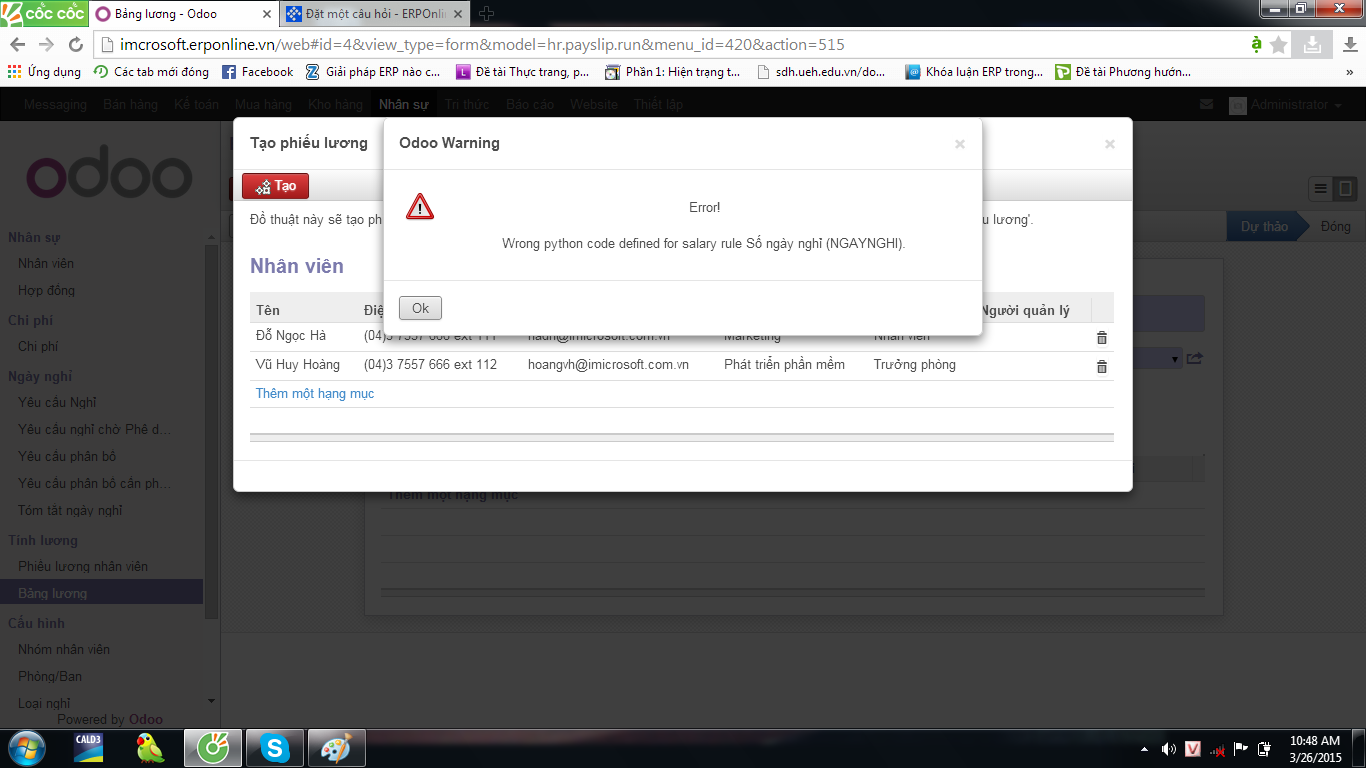Open the Messaging top menu
This screenshot has height=768, width=1366.
click(55, 105)
